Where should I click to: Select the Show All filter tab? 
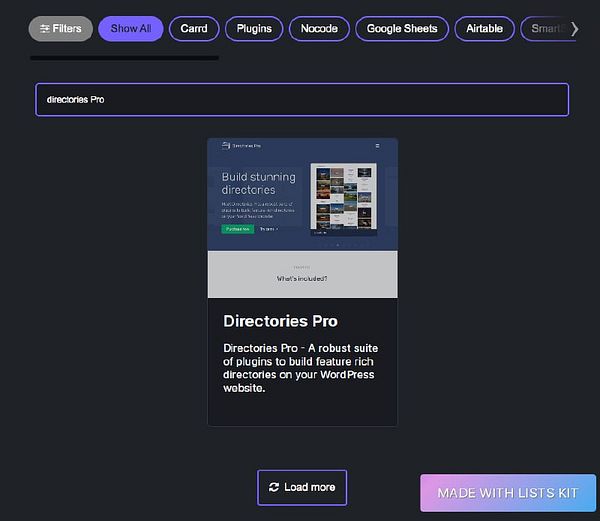pos(131,29)
